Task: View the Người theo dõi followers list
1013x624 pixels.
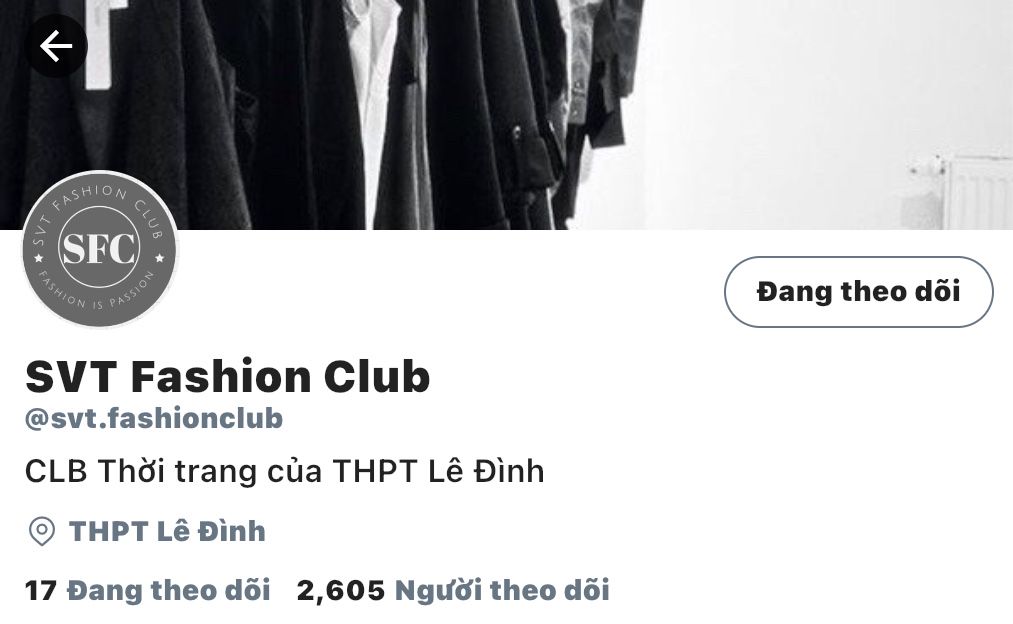Action: 502,590
